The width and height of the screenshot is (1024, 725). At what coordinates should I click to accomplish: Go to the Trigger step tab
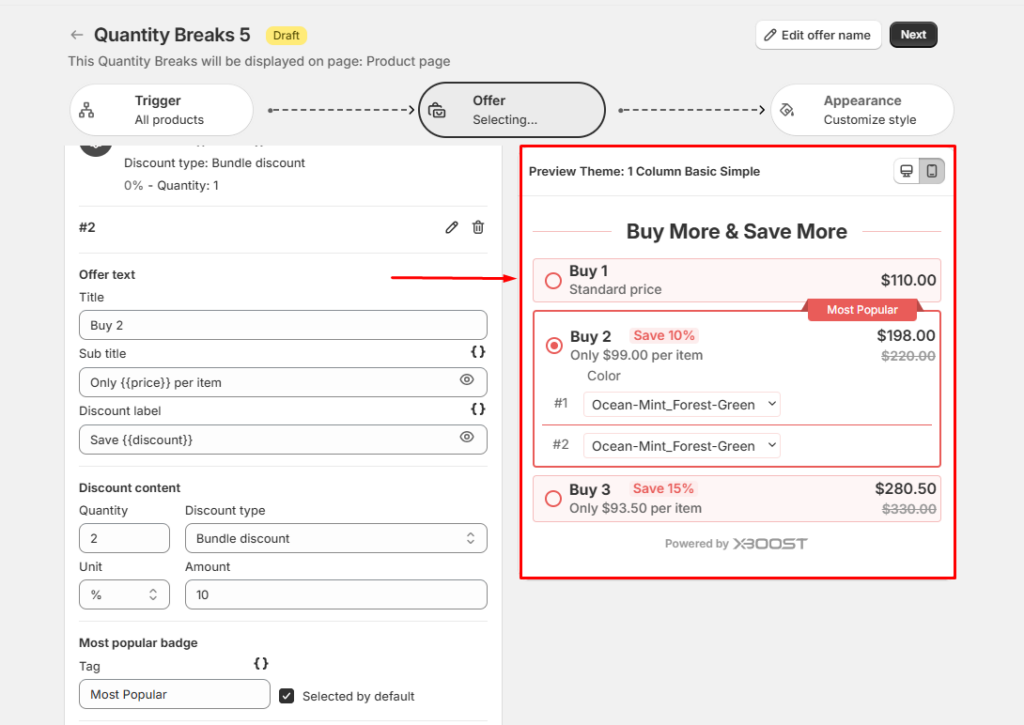(161, 110)
